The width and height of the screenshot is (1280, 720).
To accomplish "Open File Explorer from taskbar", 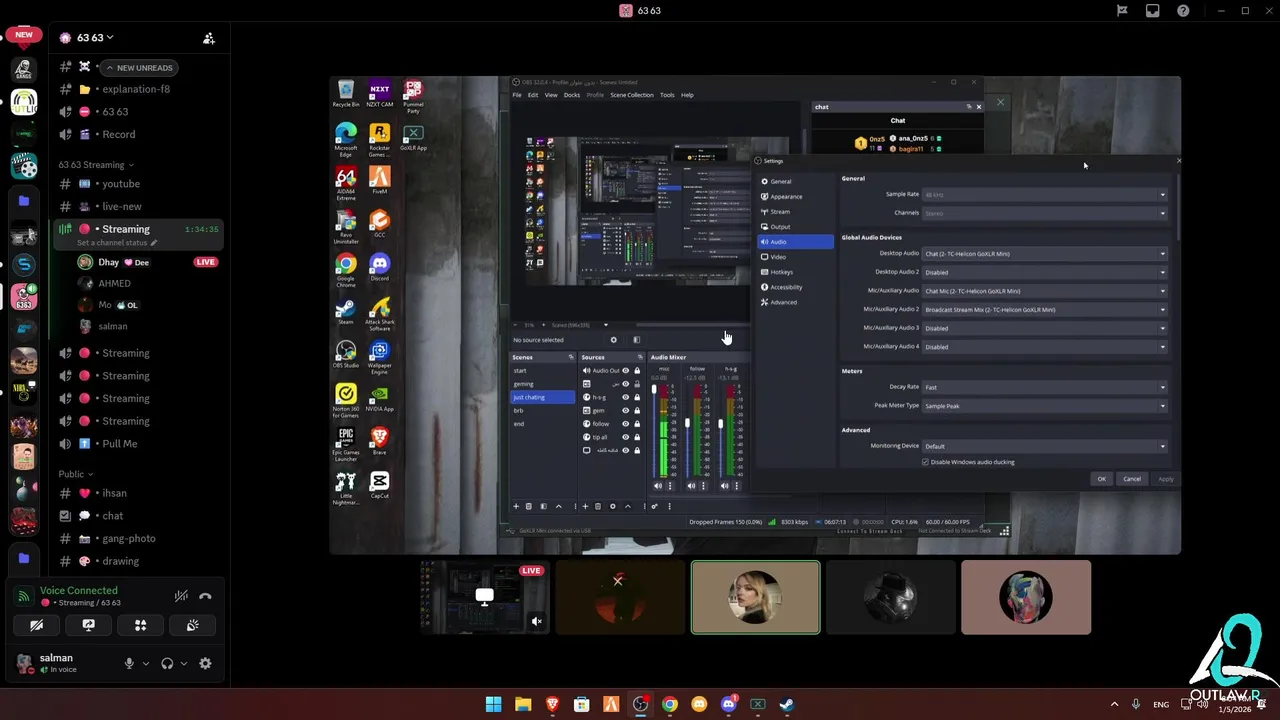I will [522, 704].
